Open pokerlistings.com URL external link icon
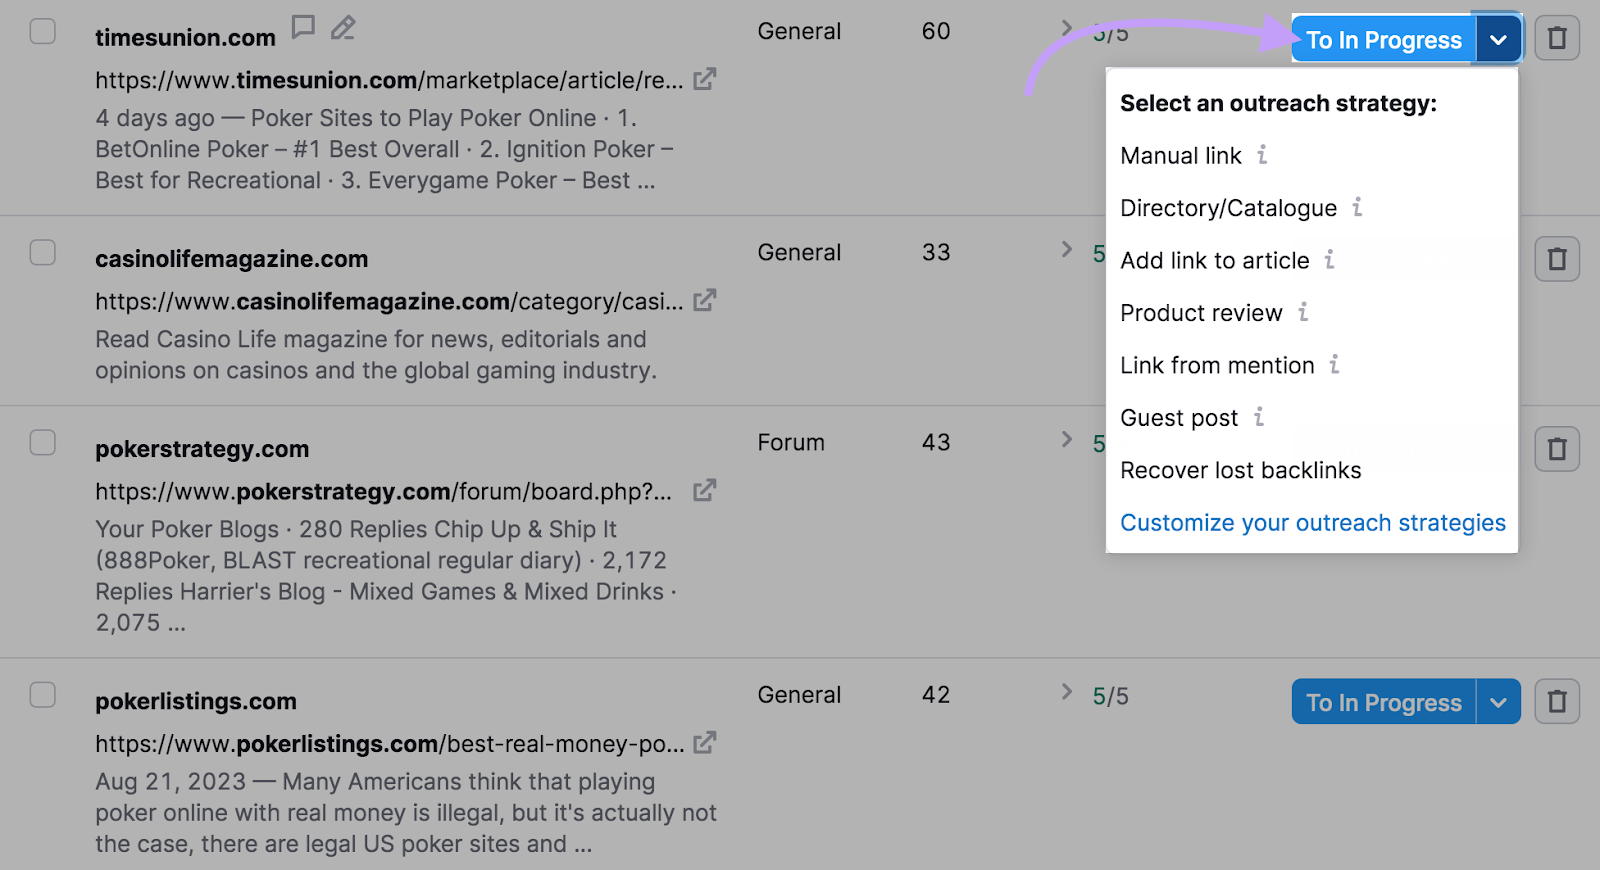Viewport: 1600px width, 870px height. pos(705,743)
